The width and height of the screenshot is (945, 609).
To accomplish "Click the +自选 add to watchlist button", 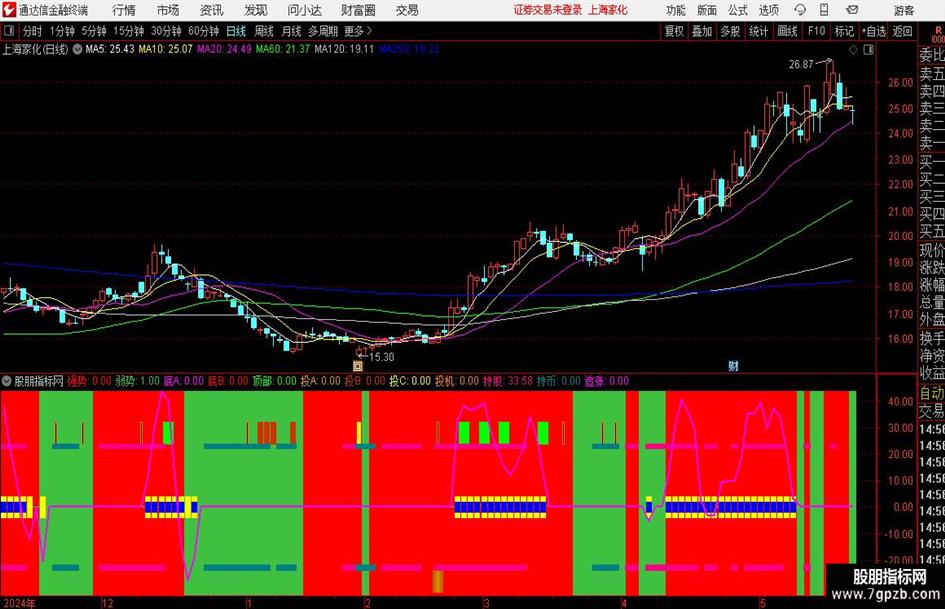I will pyautogui.click(x=874, y=31).
